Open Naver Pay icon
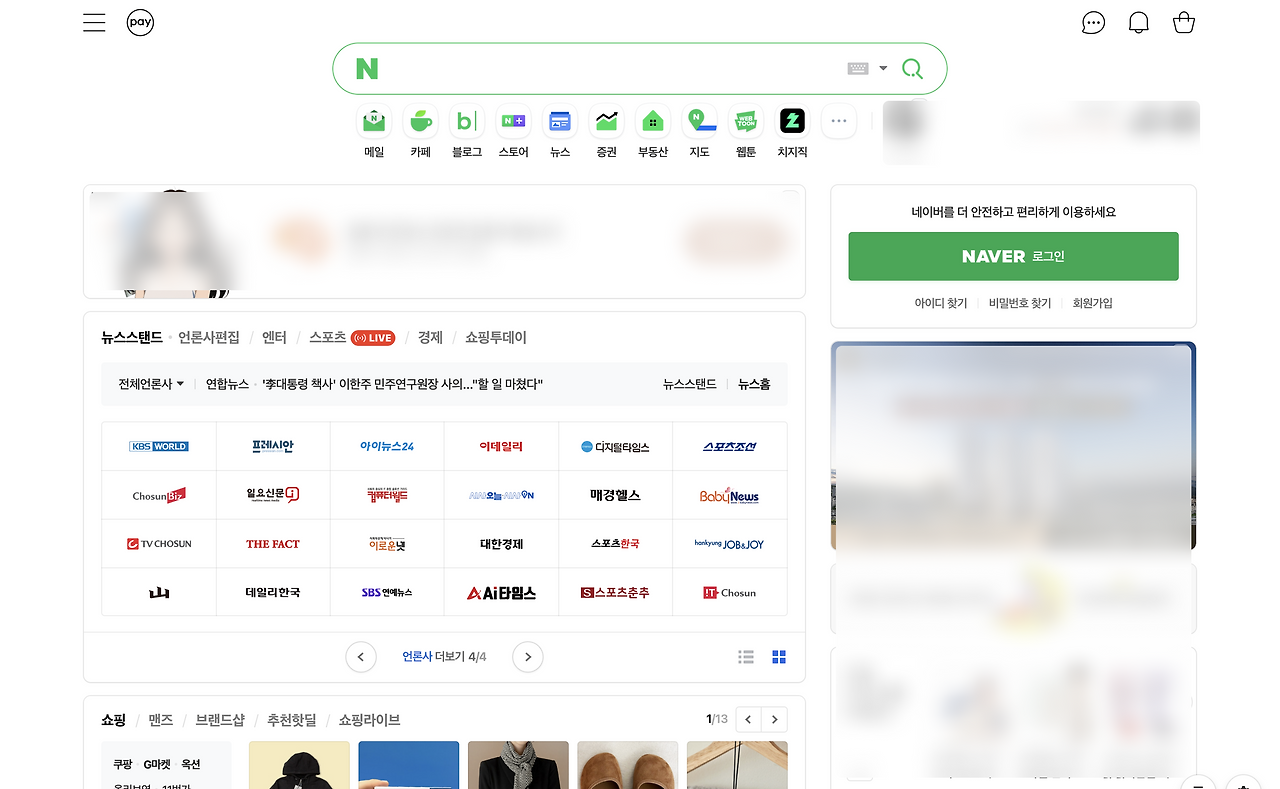Viewport: 1280px width, 789px height. pyautogui.click(x=140, y=23)
